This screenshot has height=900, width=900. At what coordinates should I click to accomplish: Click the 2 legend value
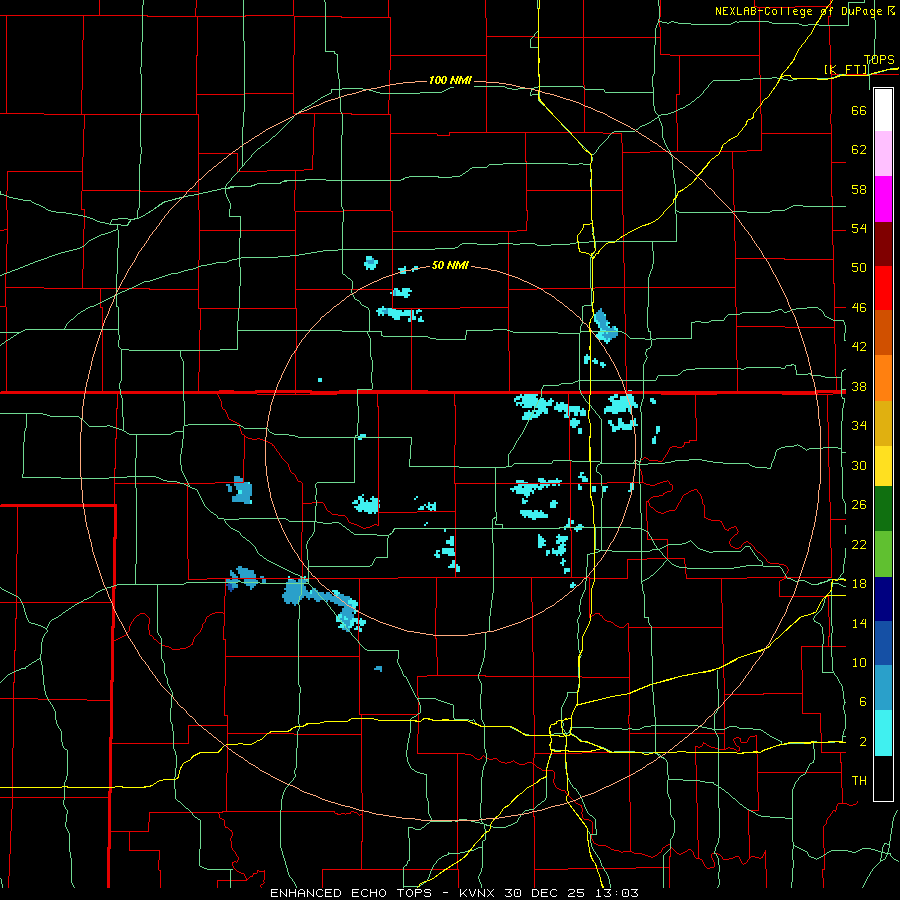click(x=862, y=742)
